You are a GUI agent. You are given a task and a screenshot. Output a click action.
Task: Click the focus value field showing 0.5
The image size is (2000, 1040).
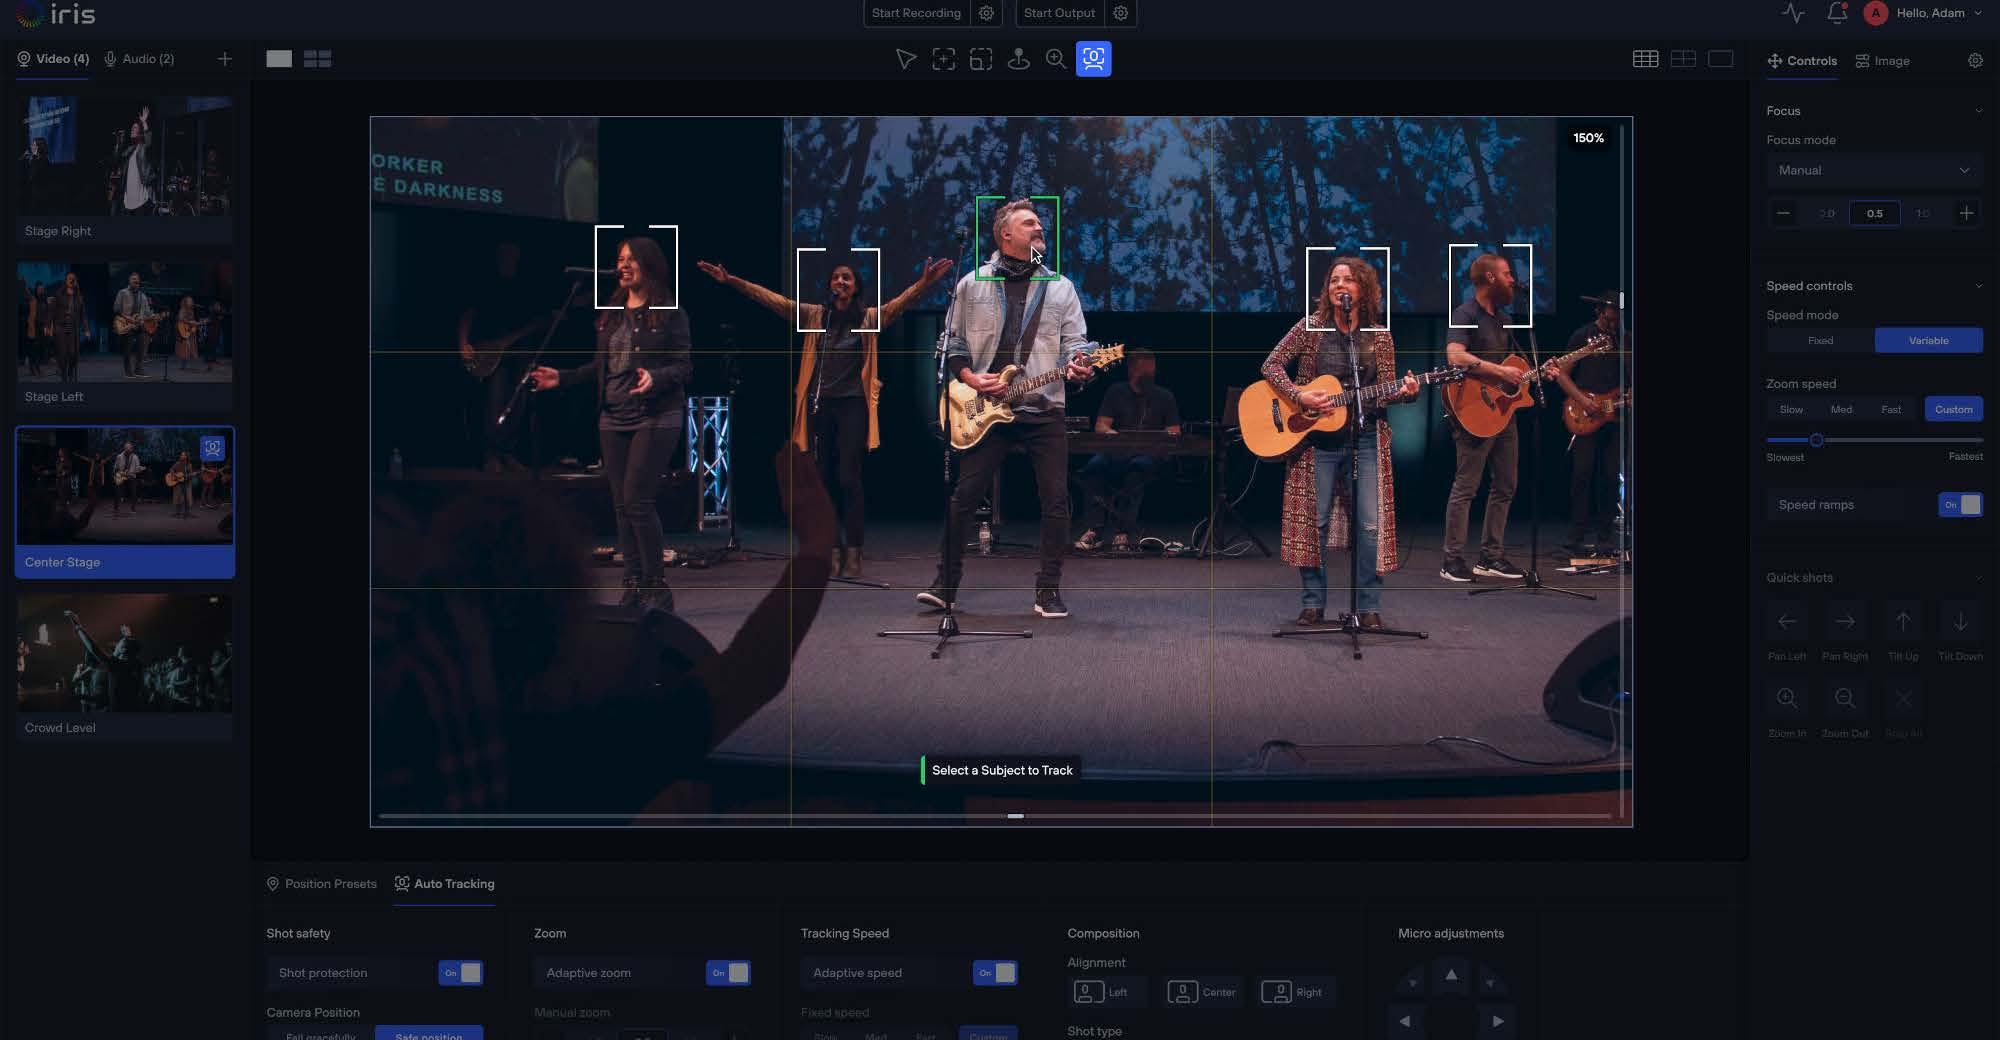point(1874,213)
